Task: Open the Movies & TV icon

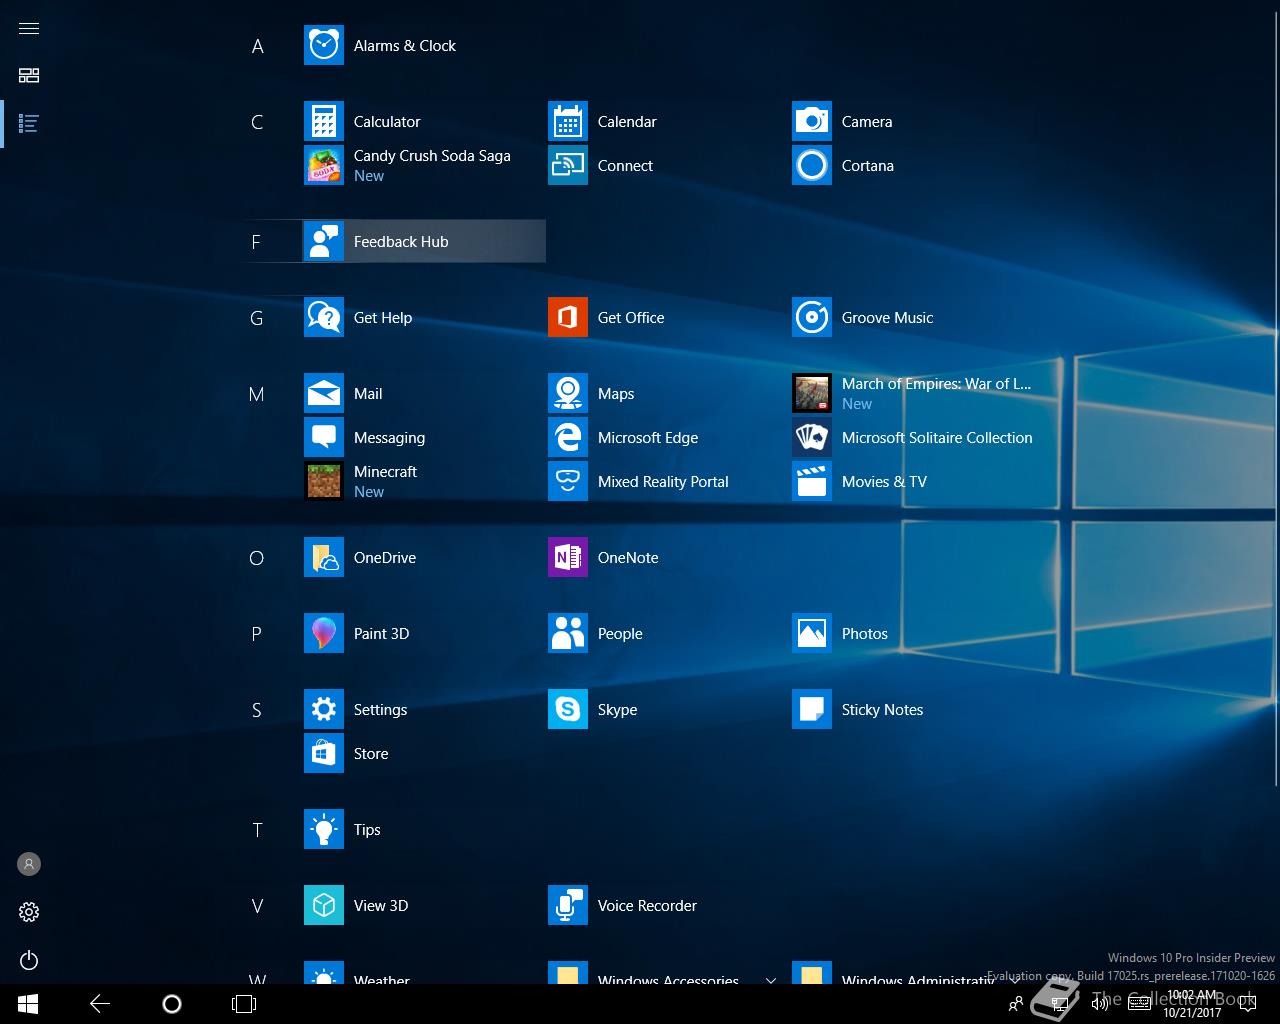Action: 812,482
